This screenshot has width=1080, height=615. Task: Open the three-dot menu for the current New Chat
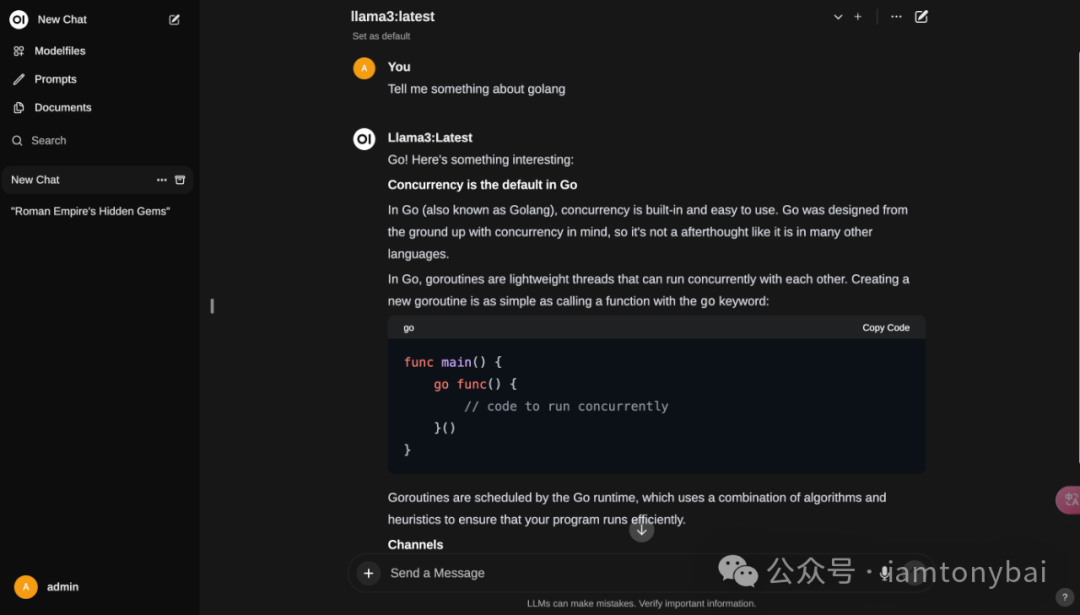tap(162, 180)
